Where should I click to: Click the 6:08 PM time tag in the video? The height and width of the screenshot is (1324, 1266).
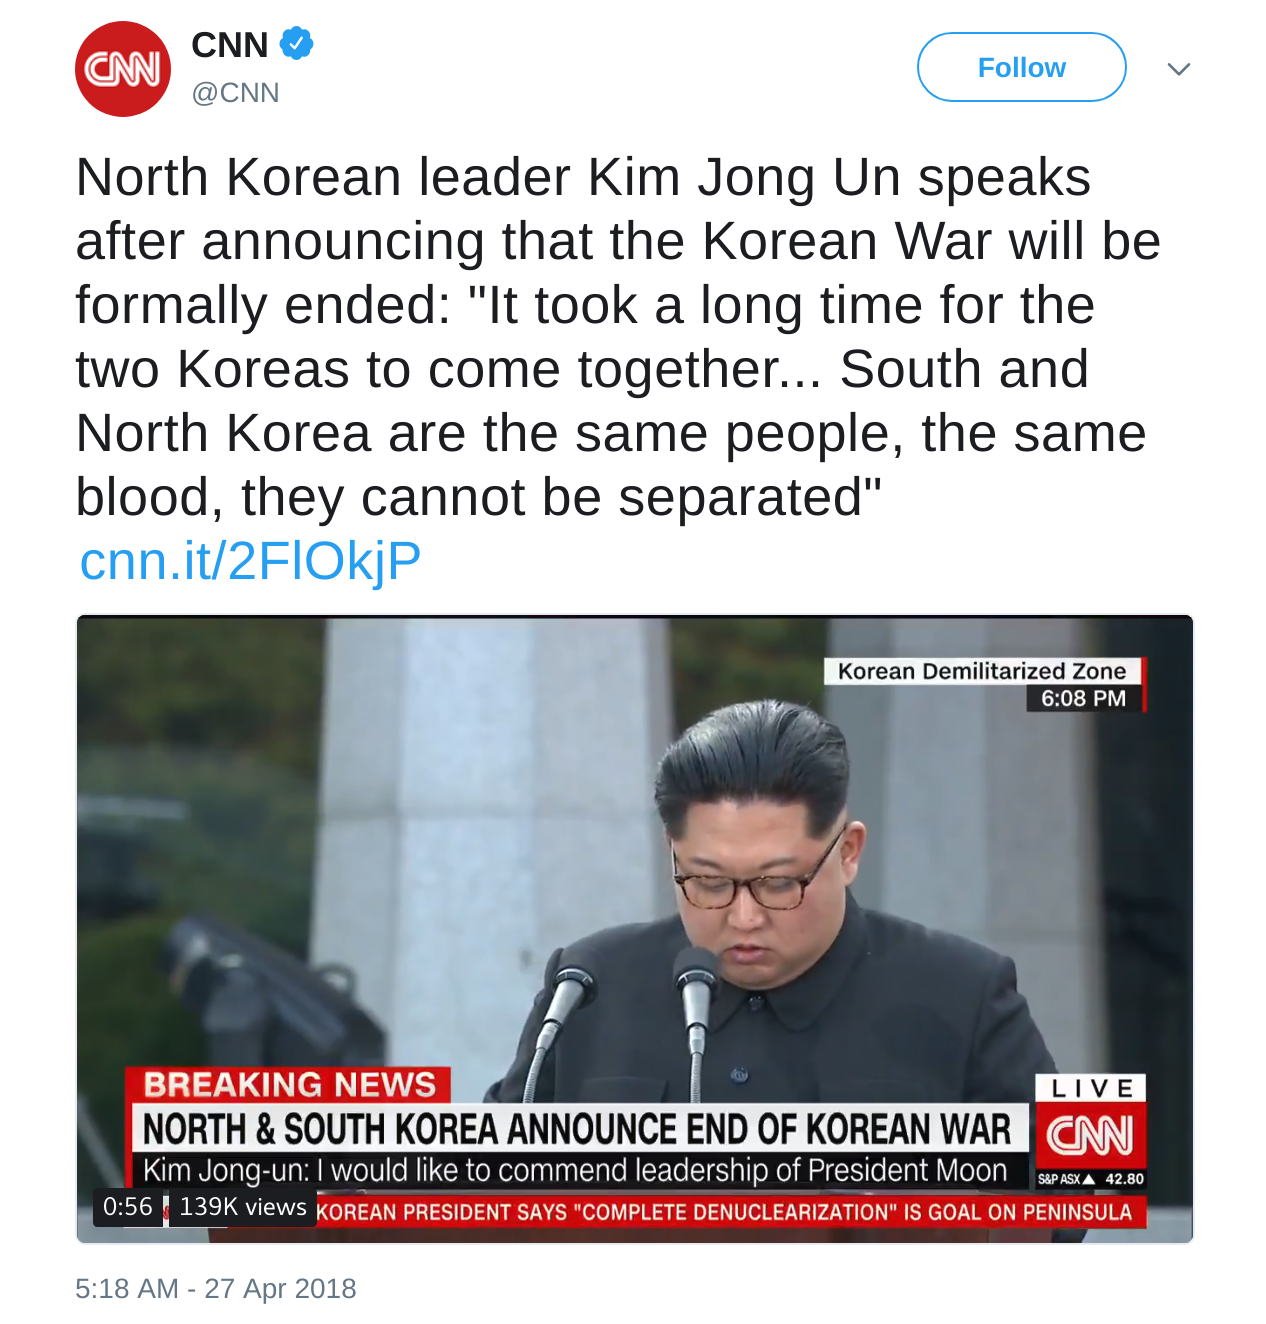point(1084,698)
